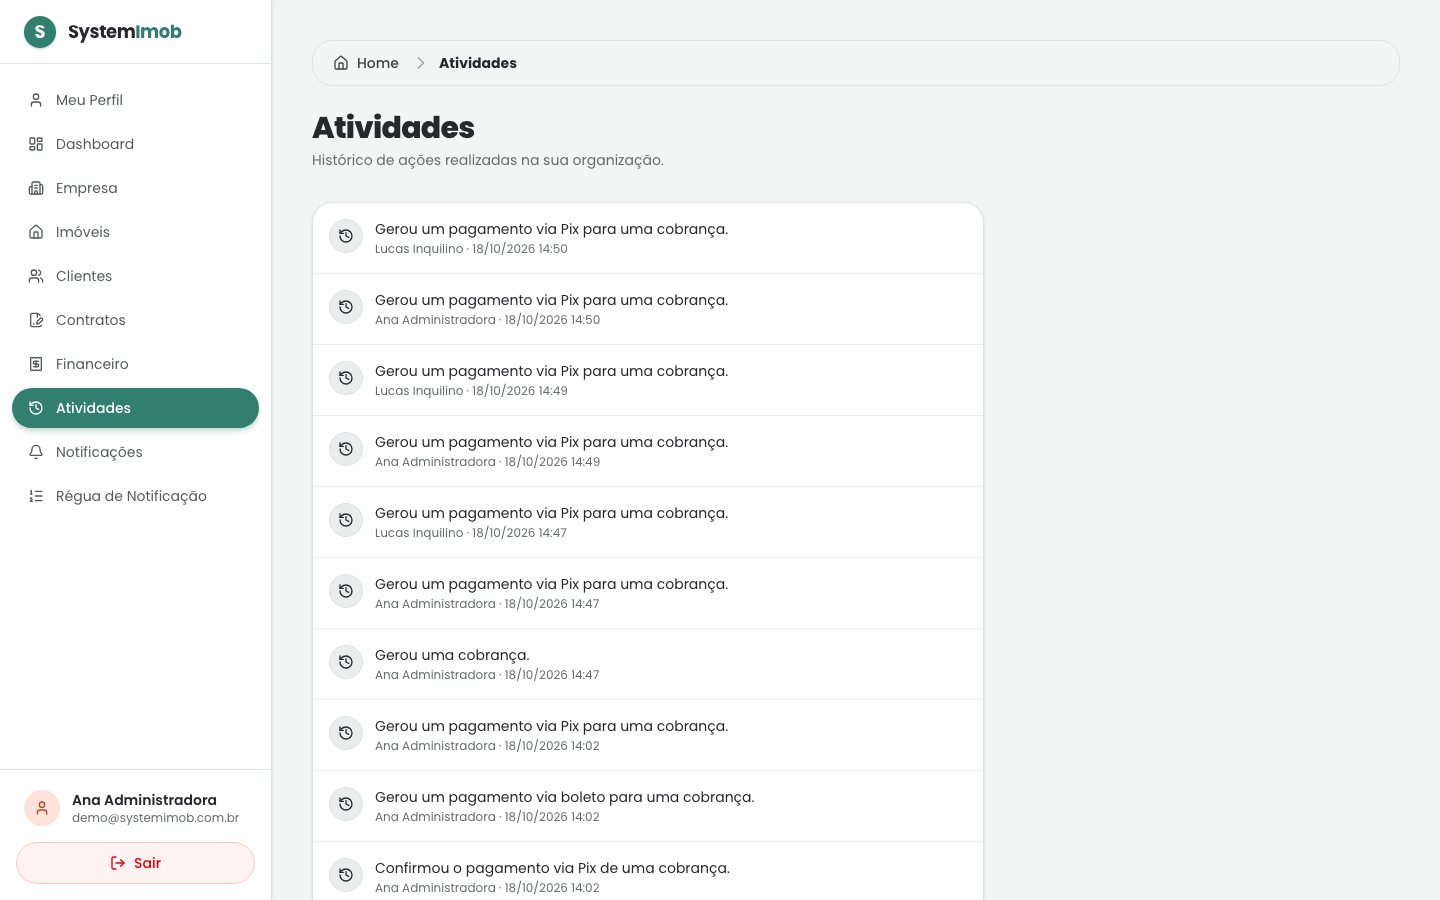Select Ana Administradora 14:50 Pix payment entry
1440x900 pixels.
(x=648, y=309)
